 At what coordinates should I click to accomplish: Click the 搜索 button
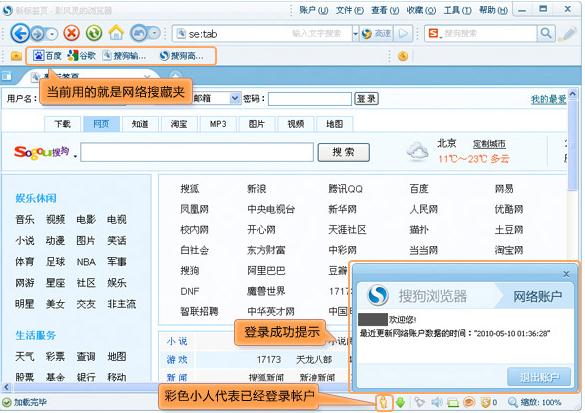344,152
